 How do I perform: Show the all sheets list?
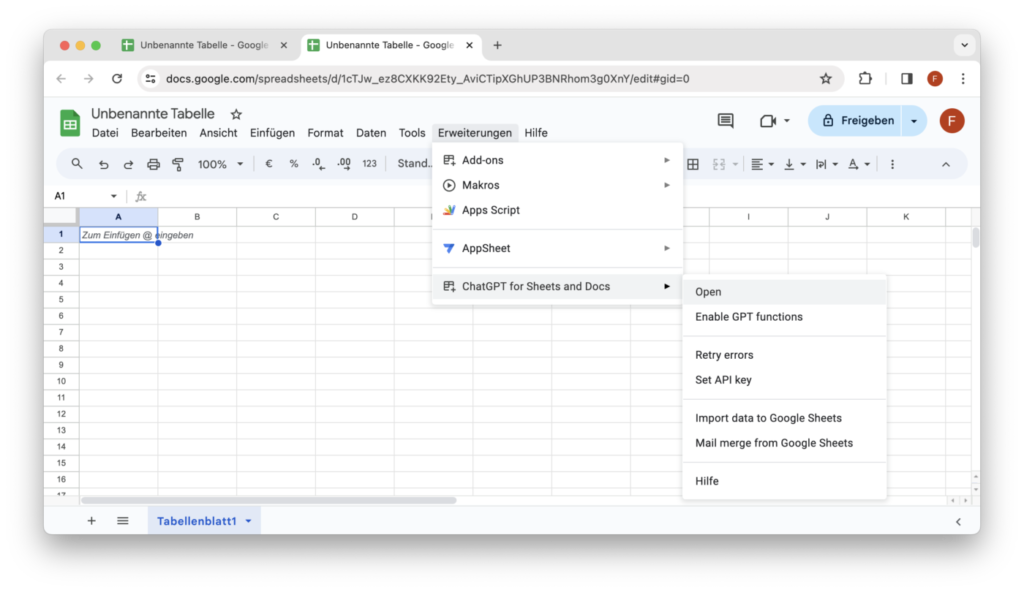pyautogui.click(x=123, y=521)
